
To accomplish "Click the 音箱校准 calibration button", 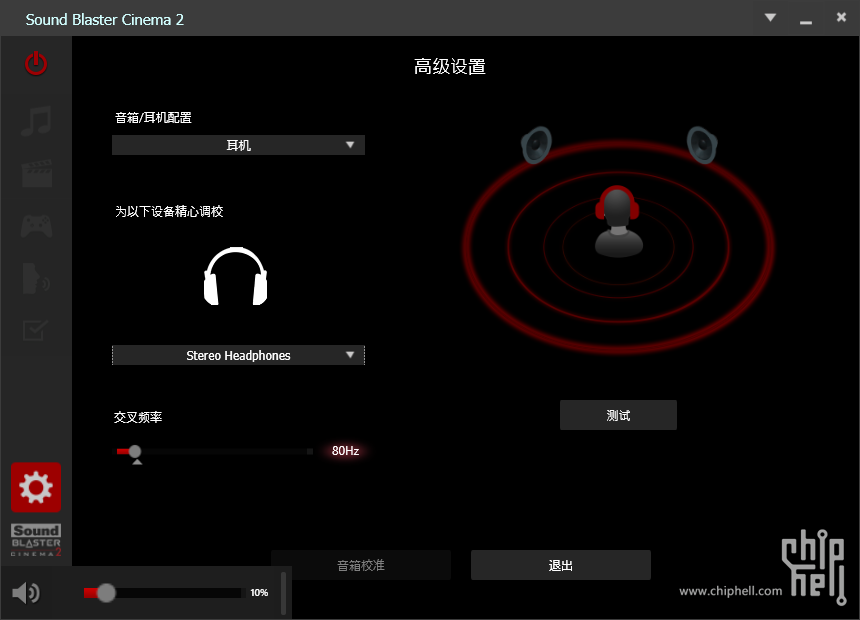I will click(x=361, y=565).
